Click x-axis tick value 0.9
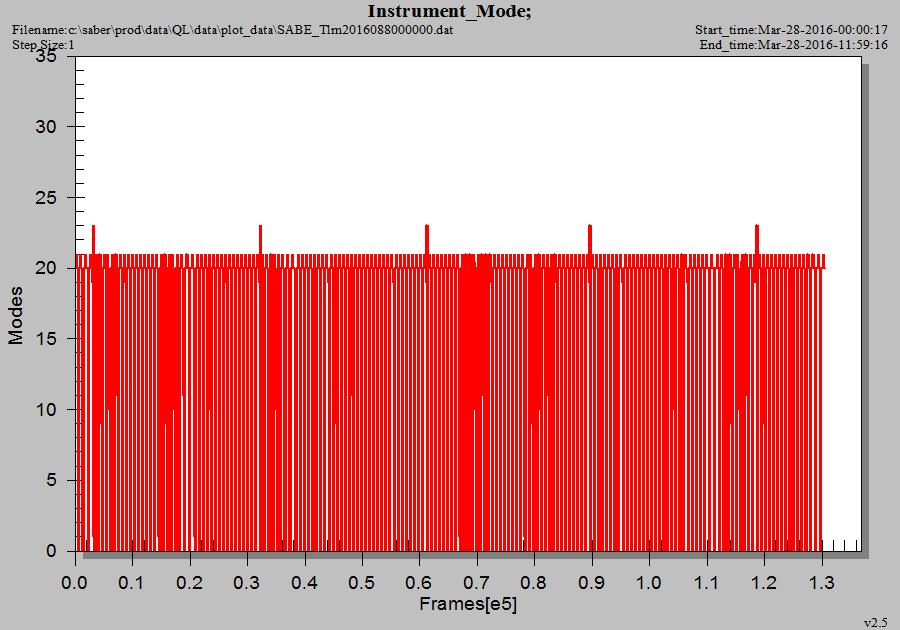900x630 pixels. coord(591,583)
